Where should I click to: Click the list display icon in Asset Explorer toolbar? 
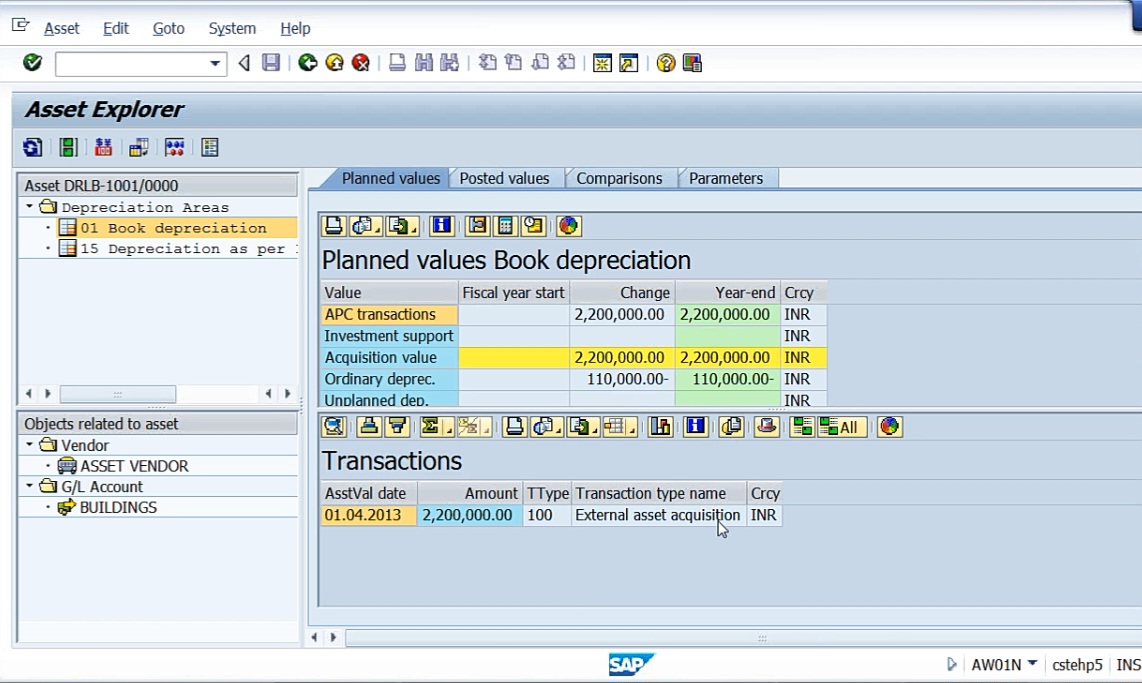210,147
